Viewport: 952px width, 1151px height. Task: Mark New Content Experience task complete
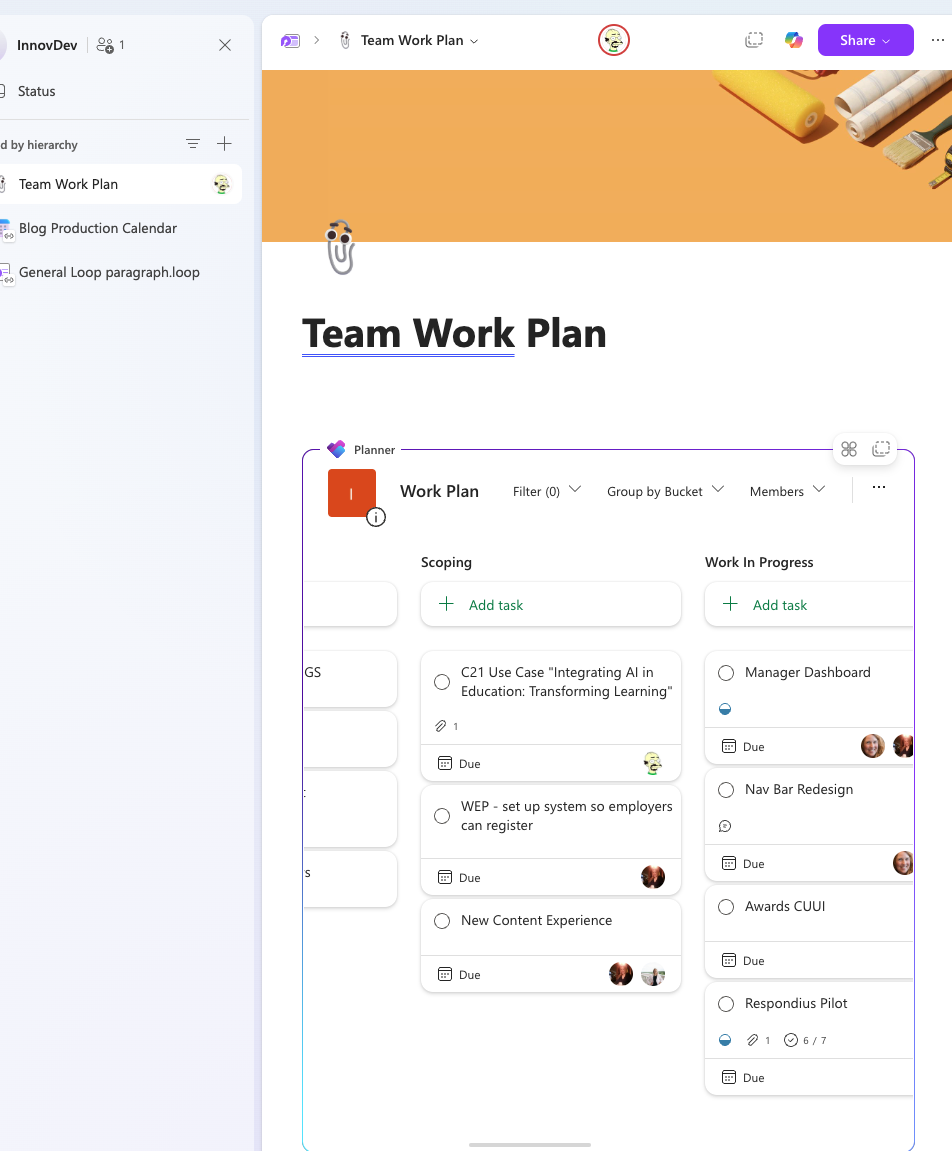click(x=442, y=921)
